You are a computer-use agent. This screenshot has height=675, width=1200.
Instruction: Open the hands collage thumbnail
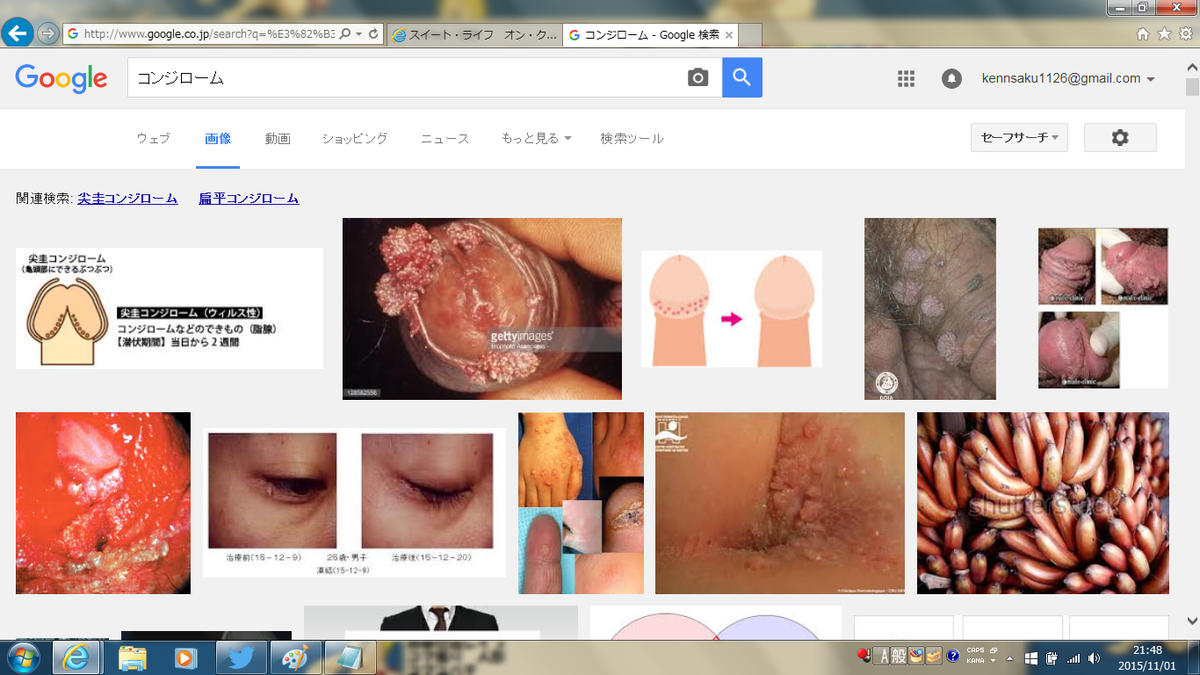click(581, 503)
